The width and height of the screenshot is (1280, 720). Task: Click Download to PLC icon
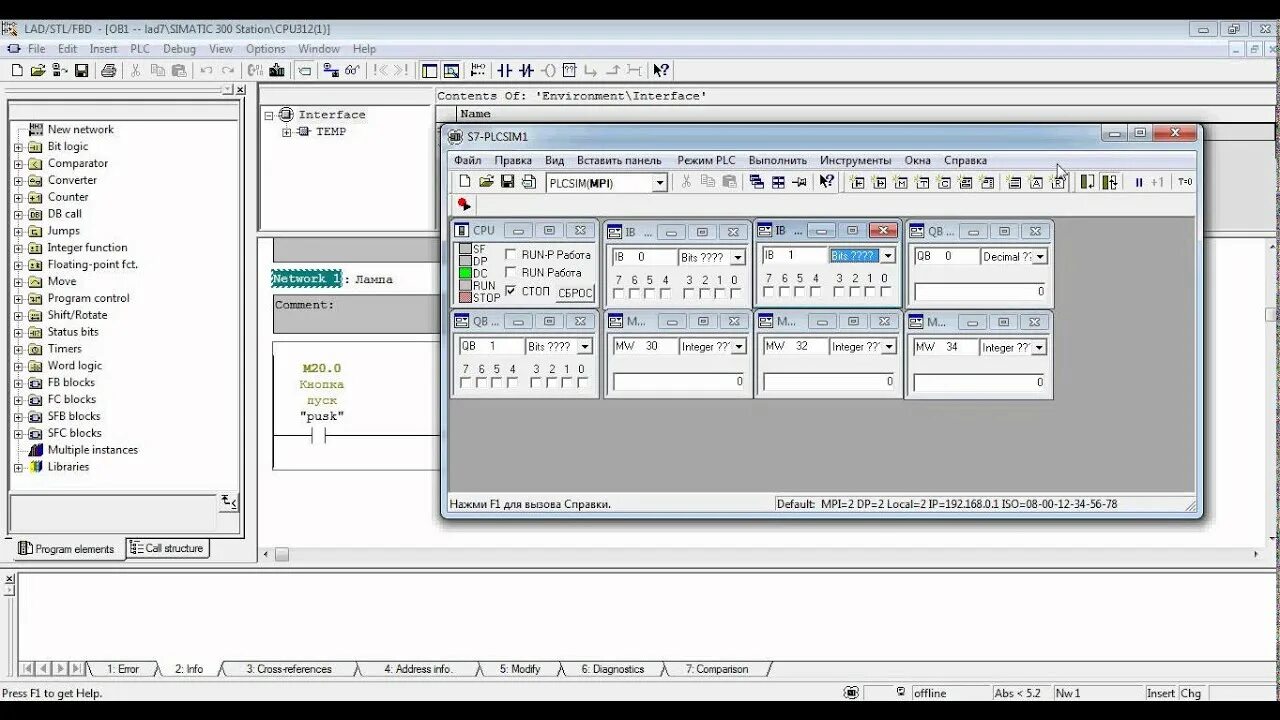[277, 70]
